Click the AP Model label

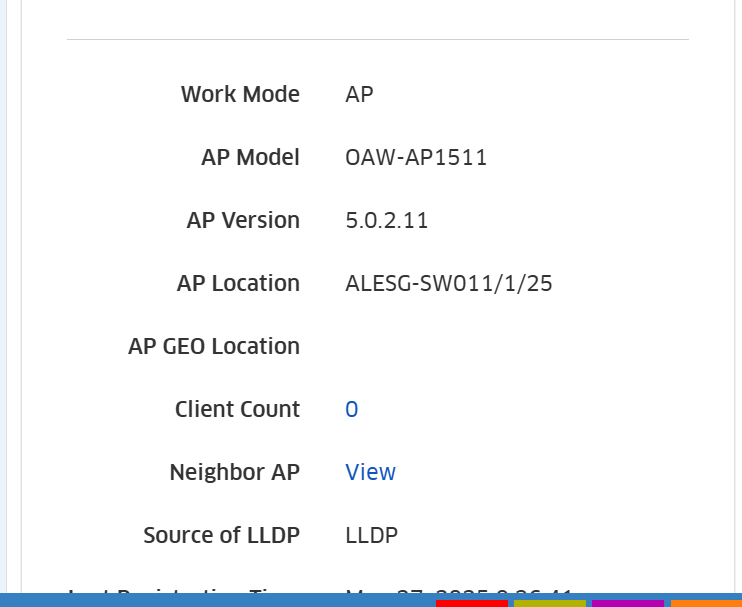[x=250, y=158]
